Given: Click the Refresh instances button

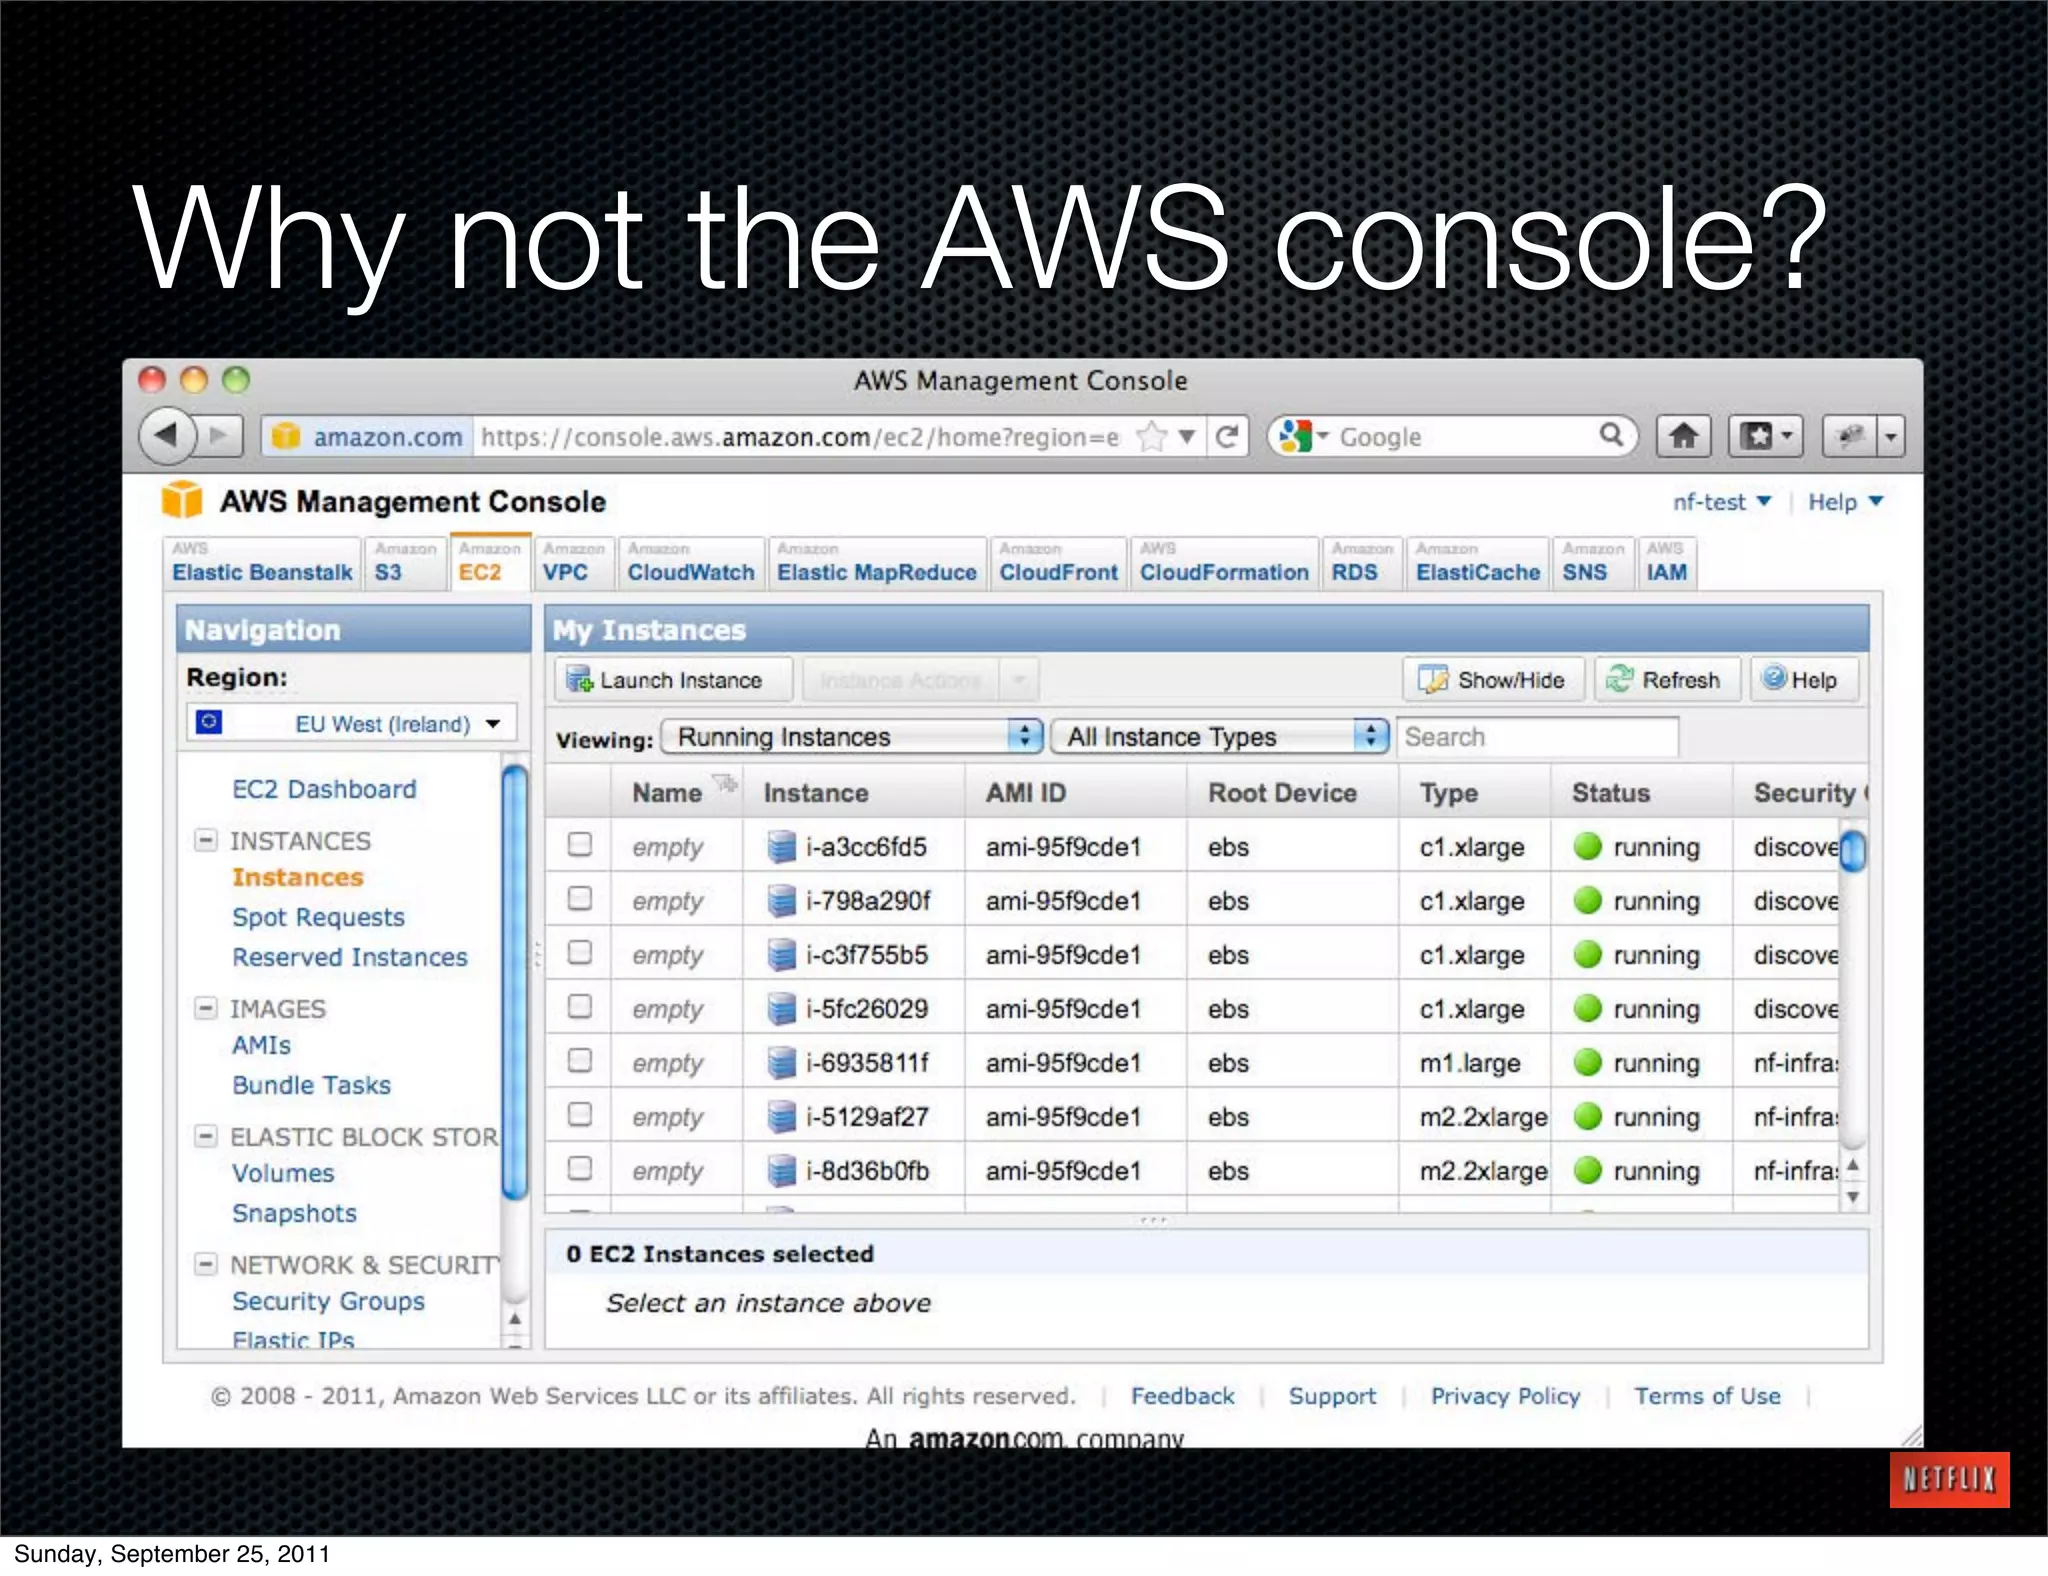Looking at the screenshot, I should (1667, 680).
